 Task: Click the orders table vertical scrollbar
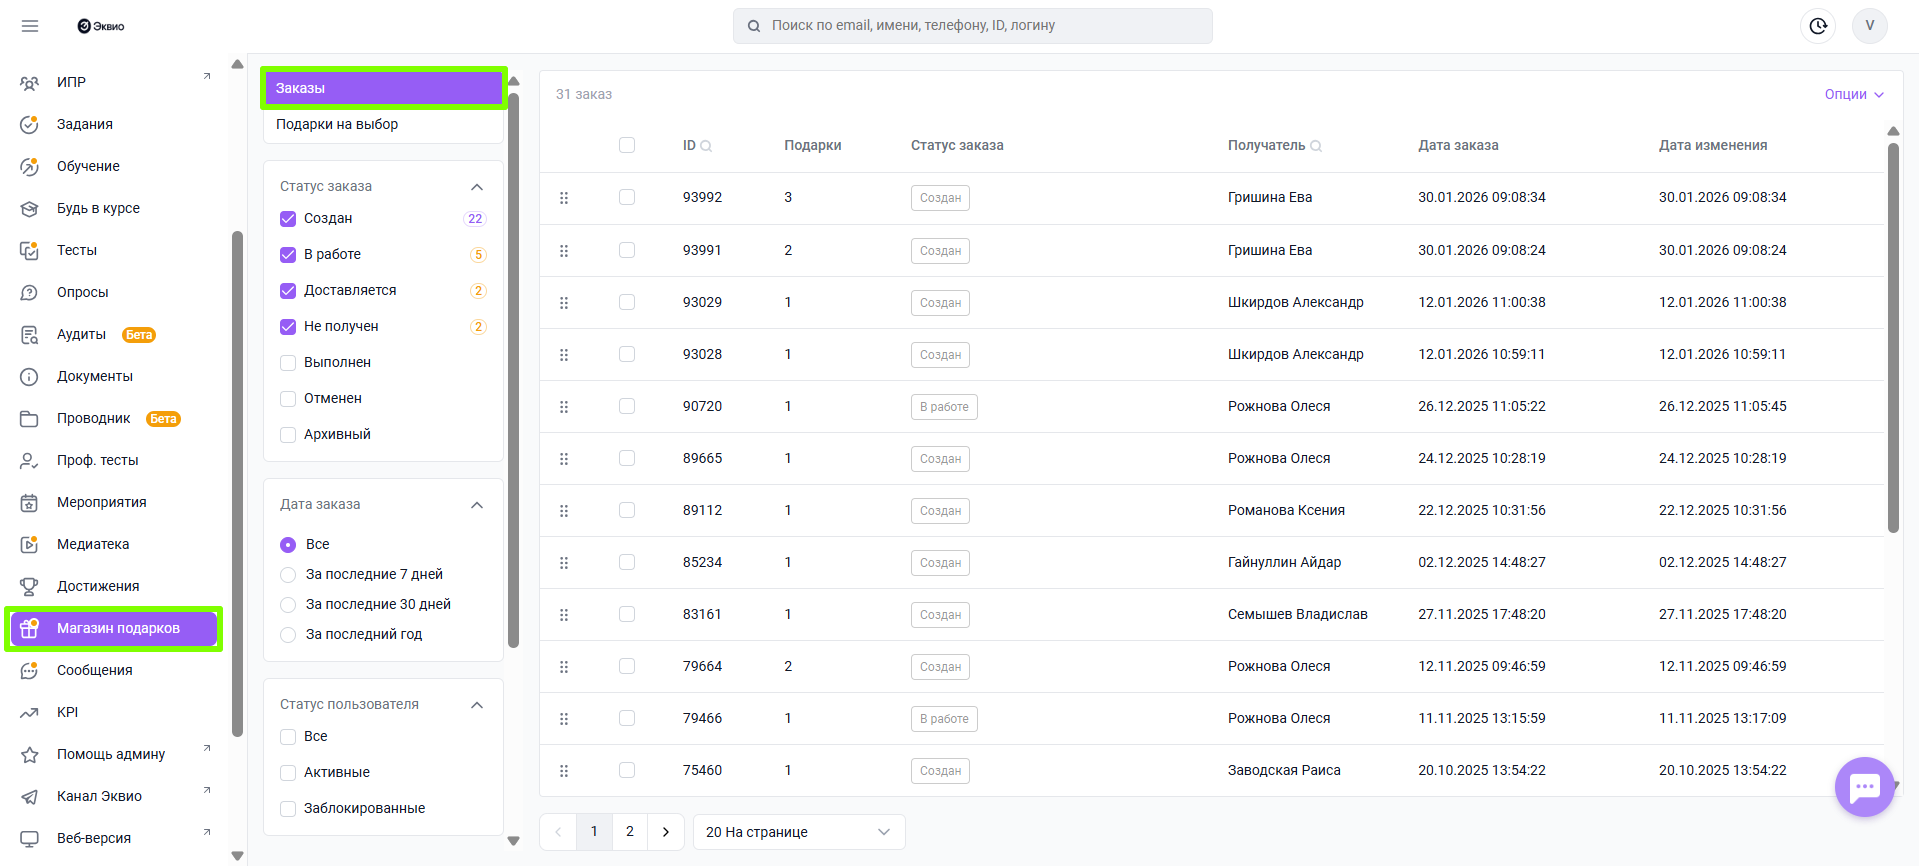tap(1892, 340)
